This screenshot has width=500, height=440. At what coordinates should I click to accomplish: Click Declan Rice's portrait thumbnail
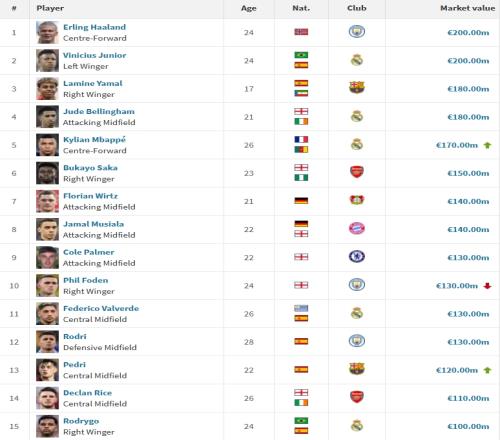pos(47,398)
